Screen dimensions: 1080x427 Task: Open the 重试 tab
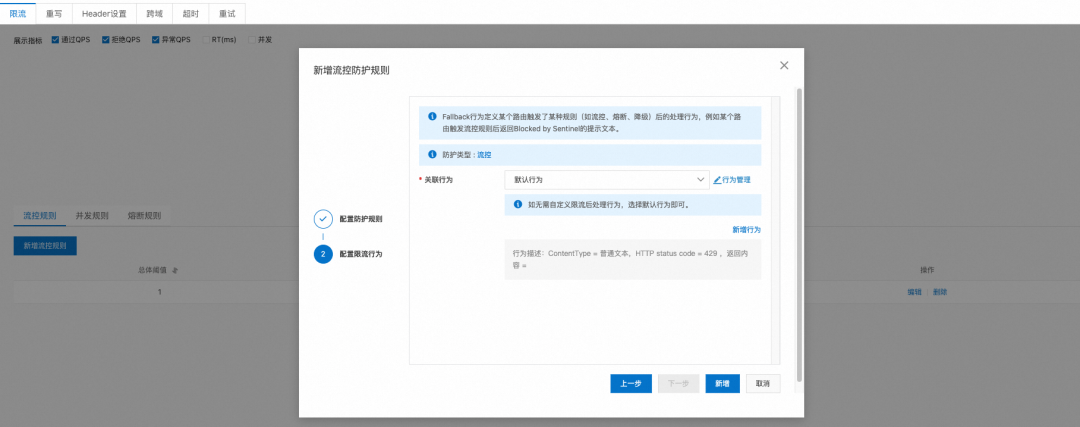(x=227, y=13)
